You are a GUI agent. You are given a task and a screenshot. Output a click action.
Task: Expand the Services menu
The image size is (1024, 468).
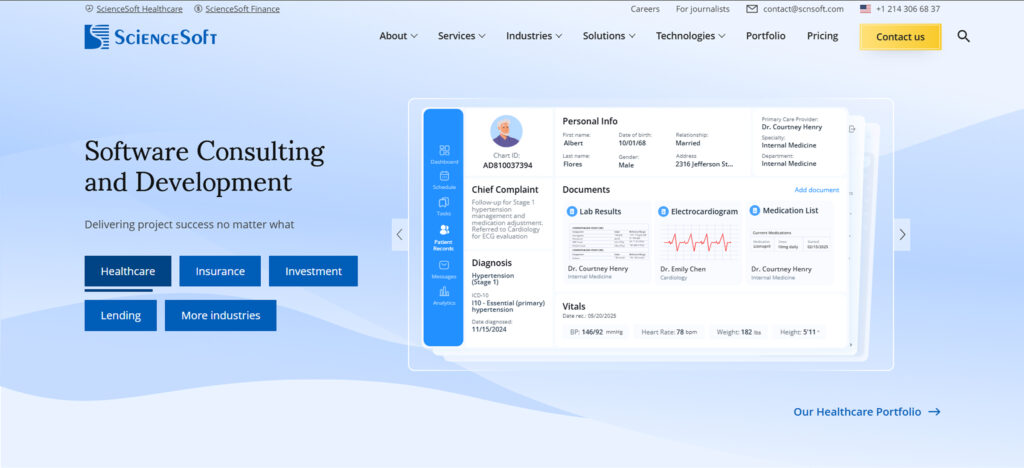coord(462,37)
